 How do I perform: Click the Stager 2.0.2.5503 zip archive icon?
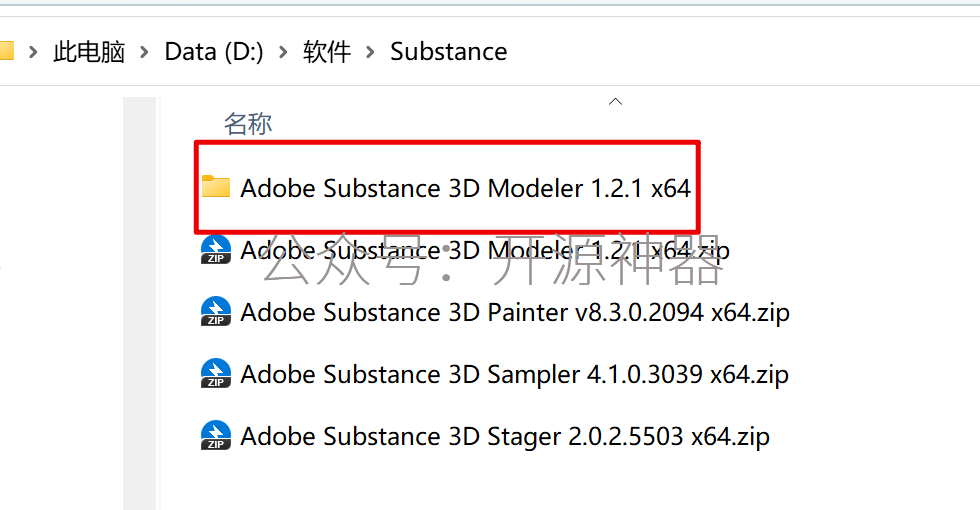215,436
